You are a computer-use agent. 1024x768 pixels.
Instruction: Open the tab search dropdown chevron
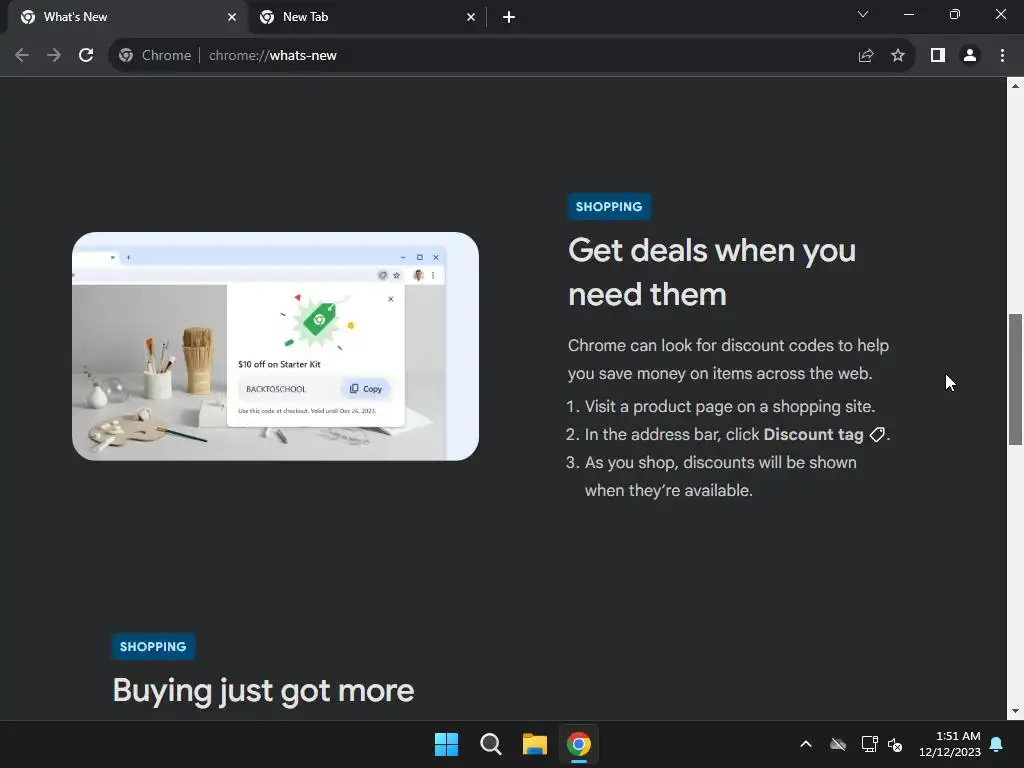coord(863,14)
